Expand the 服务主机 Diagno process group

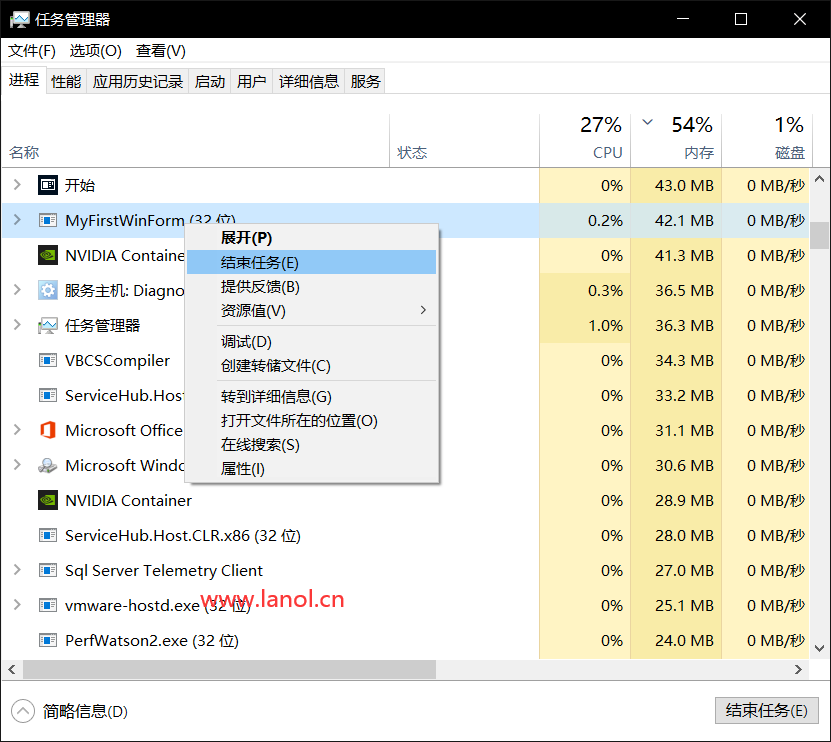17,289
